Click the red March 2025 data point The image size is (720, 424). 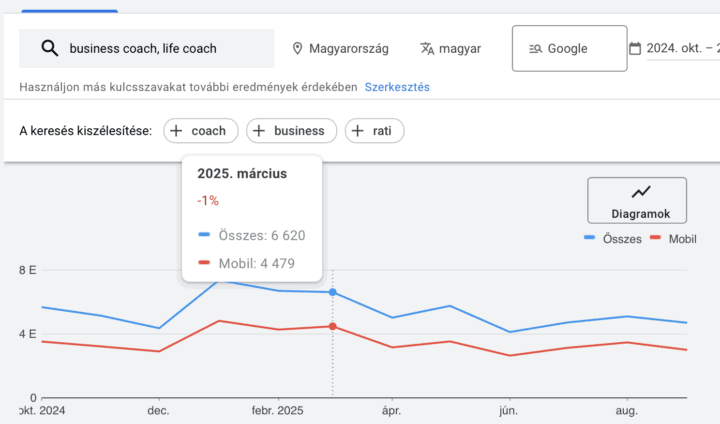point(332,326)
